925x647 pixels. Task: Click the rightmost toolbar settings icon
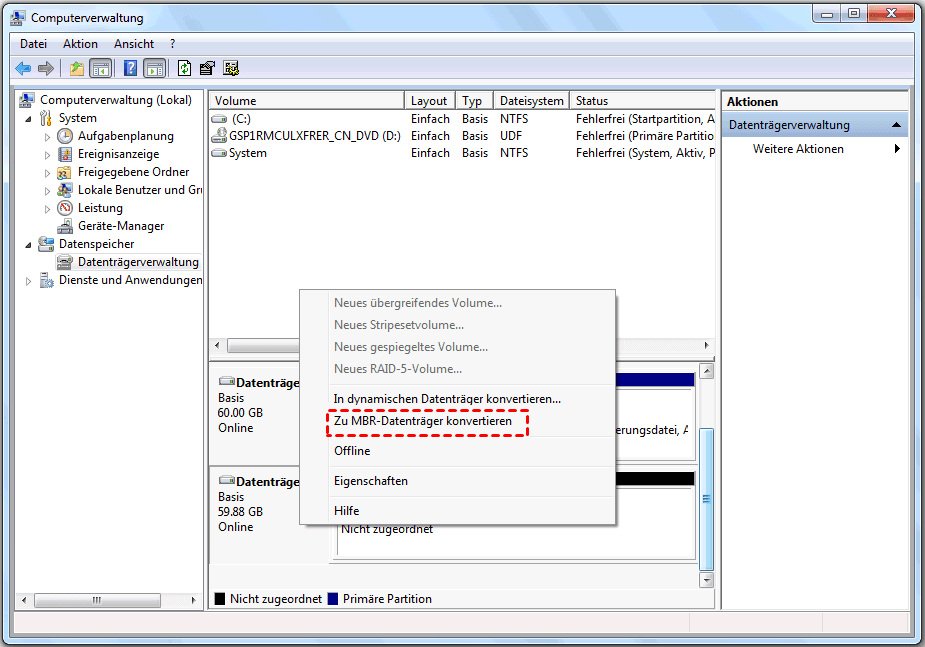(x=231, y=68)
